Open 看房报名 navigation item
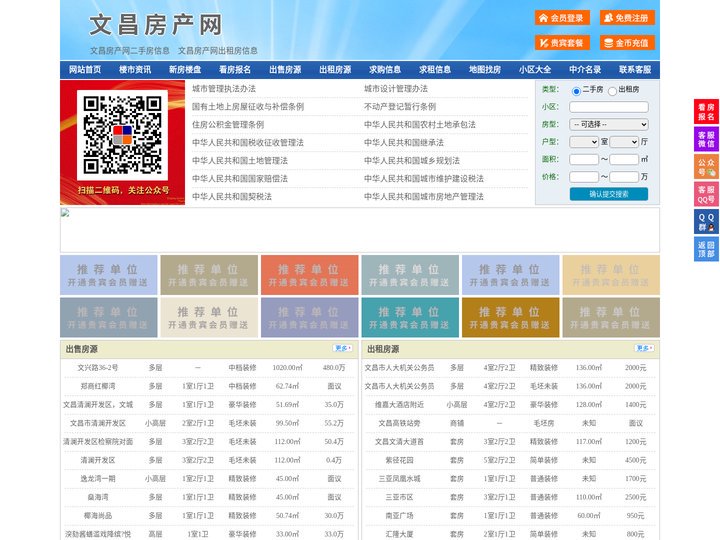Screen dimensions: 720x540 tap(235, 70)
